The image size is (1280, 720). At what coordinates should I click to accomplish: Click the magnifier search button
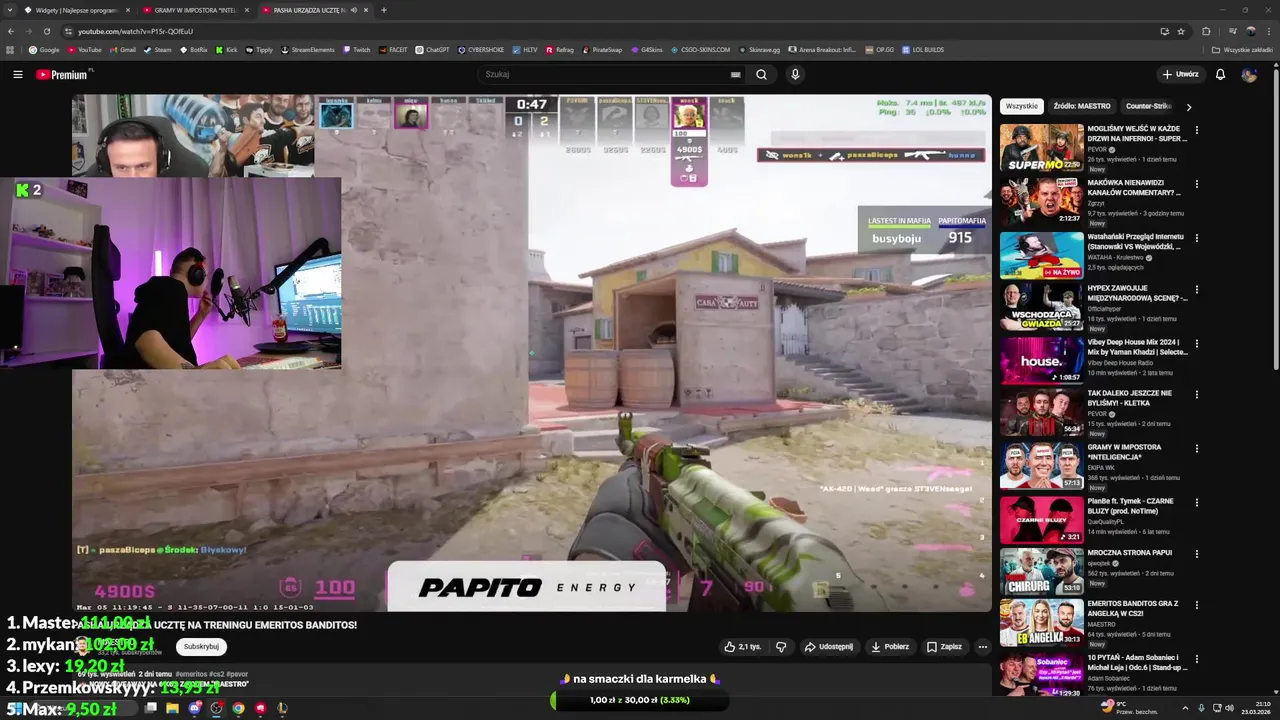pos(761,74)
